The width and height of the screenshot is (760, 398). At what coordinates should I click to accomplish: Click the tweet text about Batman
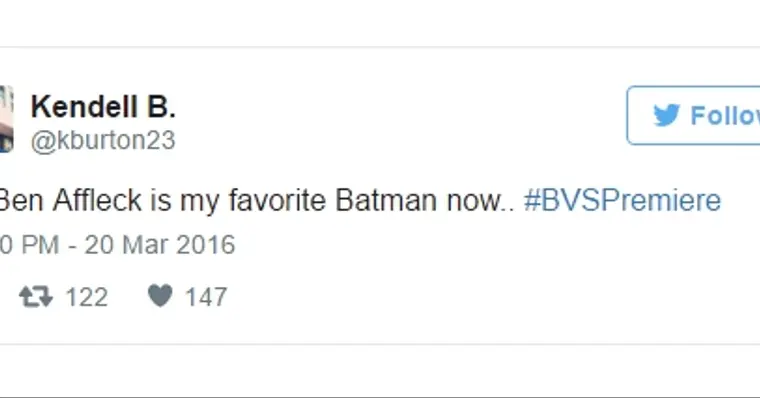257,200
